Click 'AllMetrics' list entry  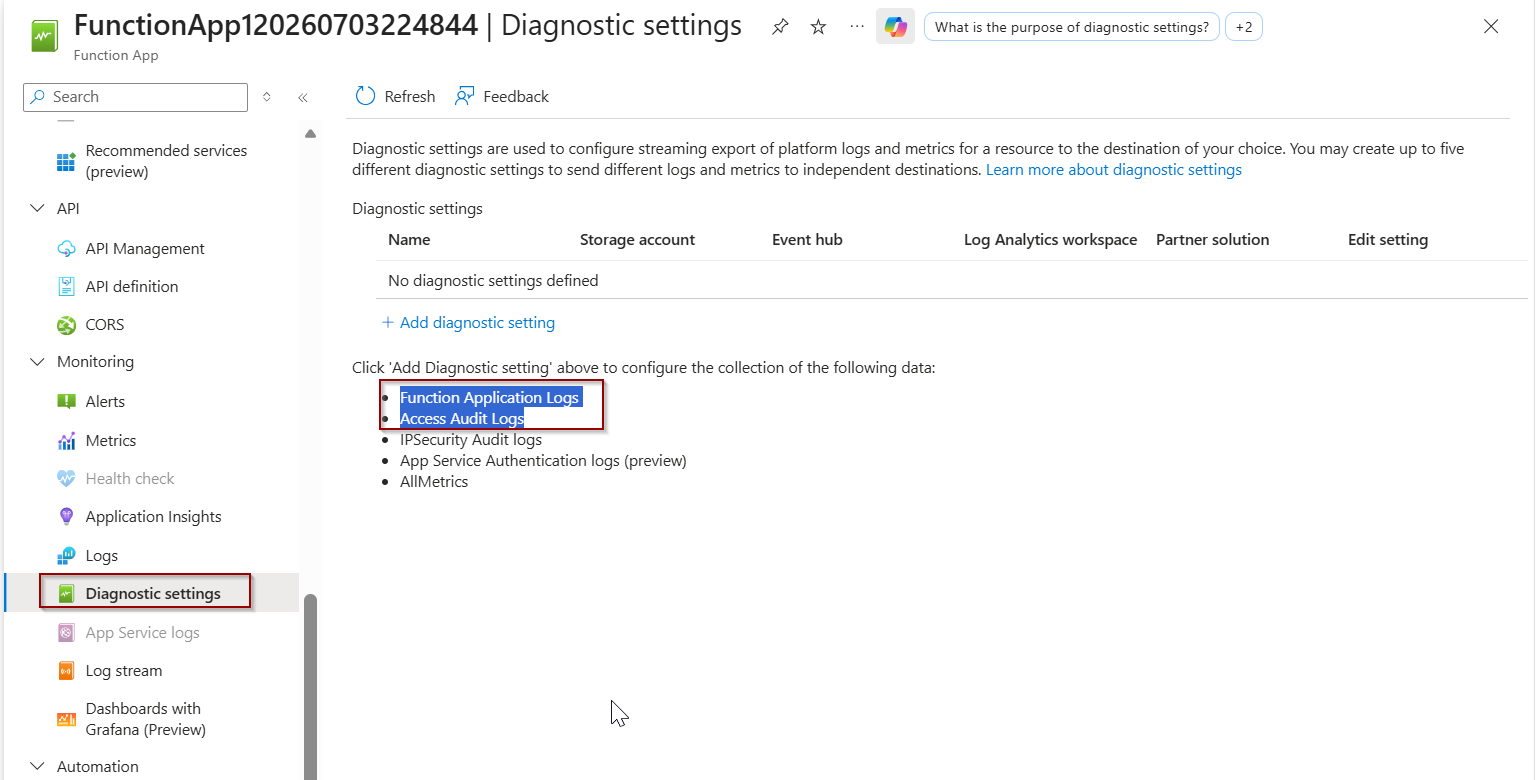click(x=434, y=482)
